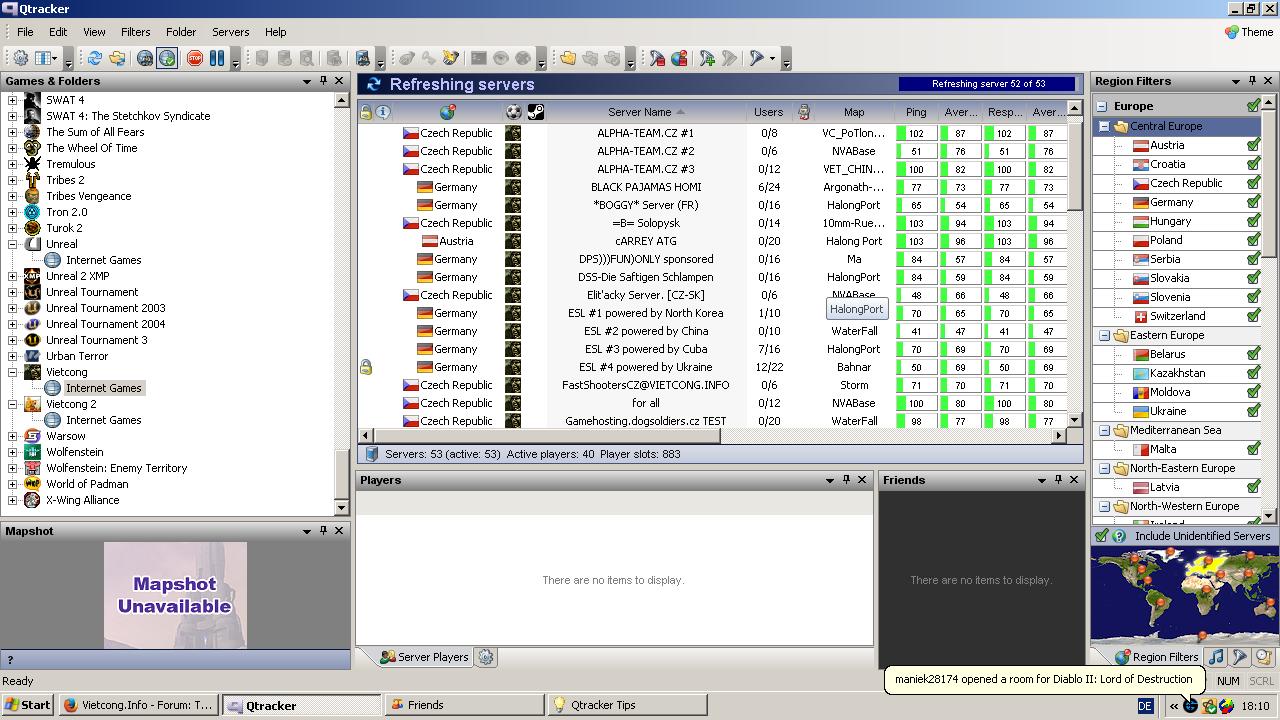Toggle the Latvia filter checkmark
The image size is (1280, 720).
[x=1253, y=487]
